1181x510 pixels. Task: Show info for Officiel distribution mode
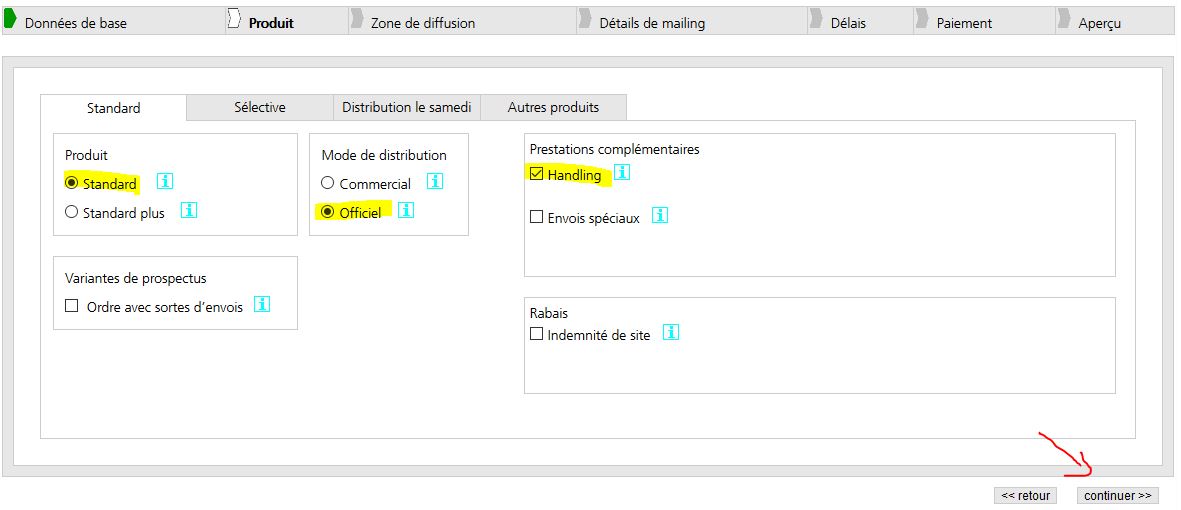[x=406, y=211]
